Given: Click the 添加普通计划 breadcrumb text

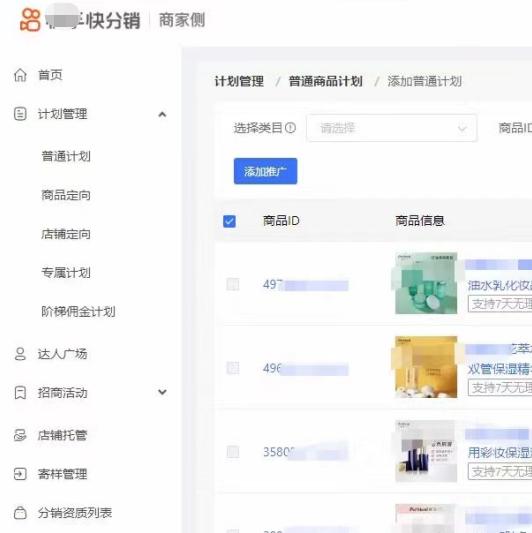Looking at the screenshot, I should 425,81.
